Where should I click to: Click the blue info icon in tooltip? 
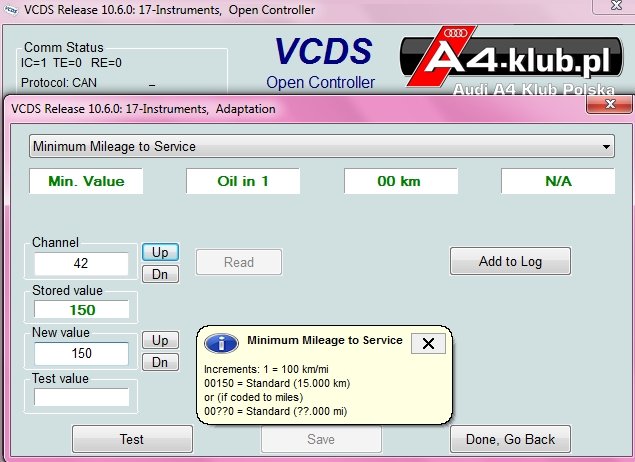point(222,344)
